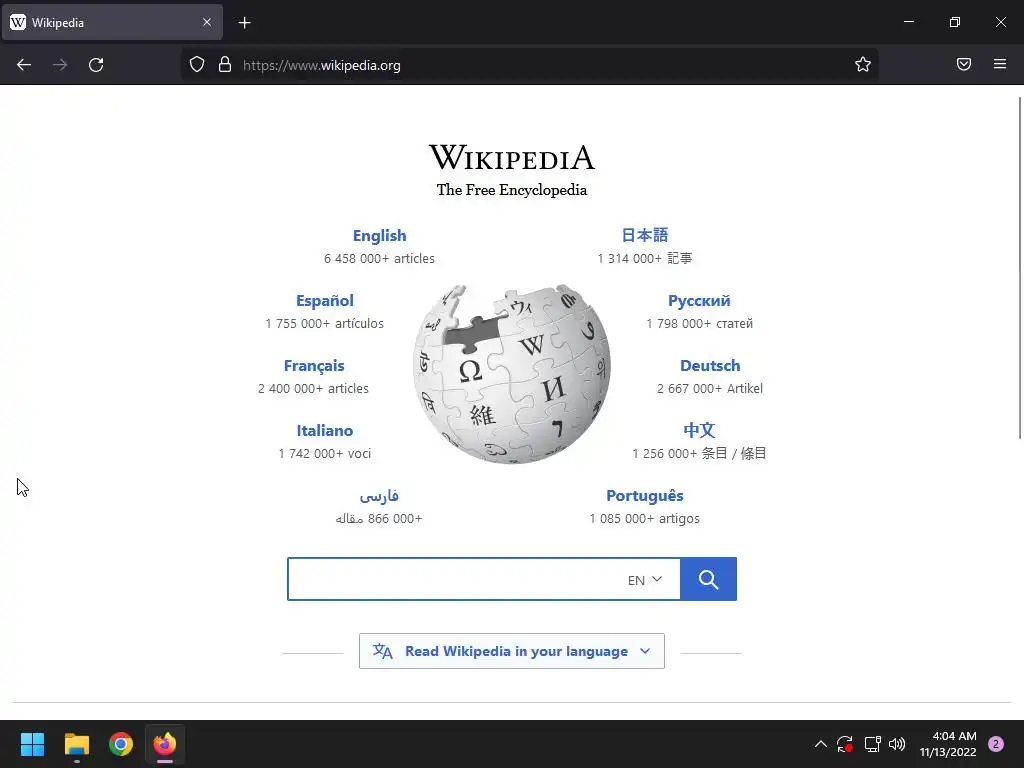Image resolution: width=1024 pixels, height=768 pixels.
Task: Open network status tray icon
Action: click(872, 744)
